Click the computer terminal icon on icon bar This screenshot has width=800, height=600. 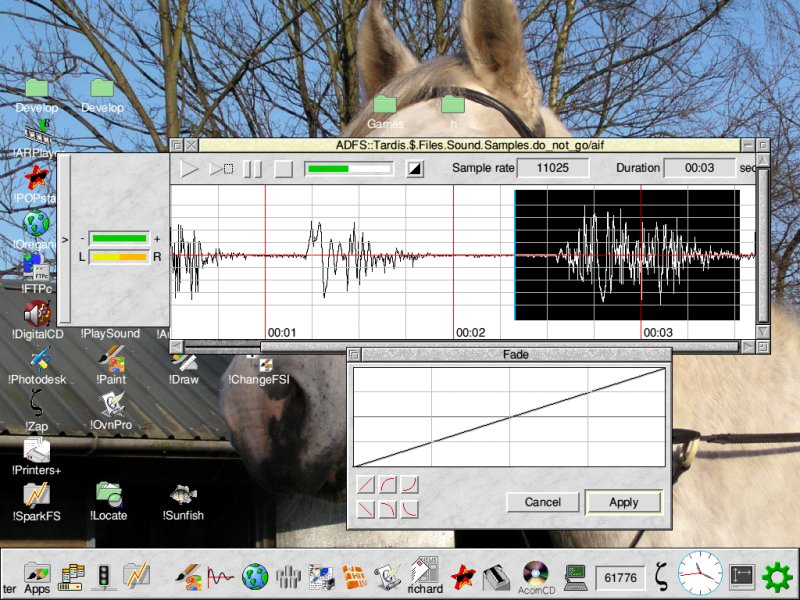(575, 578)
